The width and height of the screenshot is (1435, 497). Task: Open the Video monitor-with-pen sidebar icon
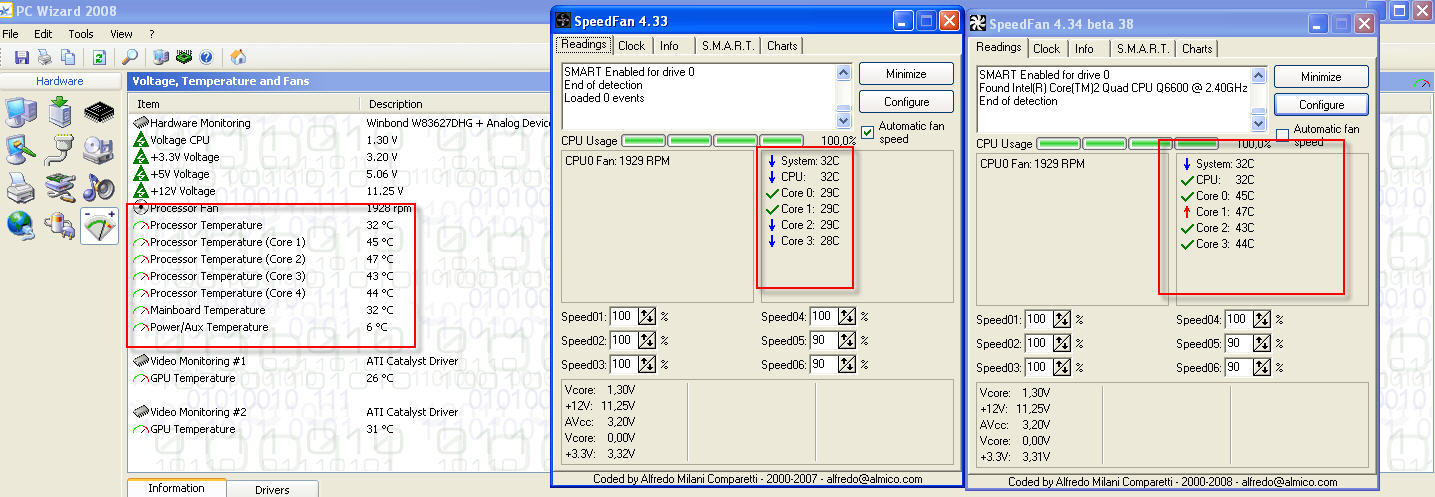click(21, 150)
